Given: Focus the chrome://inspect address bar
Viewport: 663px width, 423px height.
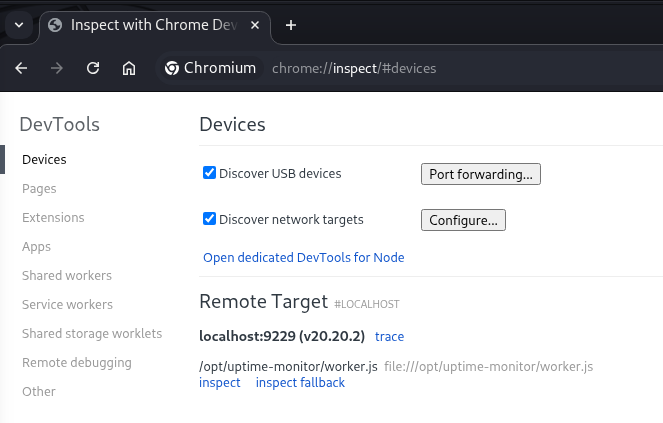Looking at the screenshot, I should pyautogui.click(x=354, y=69).
